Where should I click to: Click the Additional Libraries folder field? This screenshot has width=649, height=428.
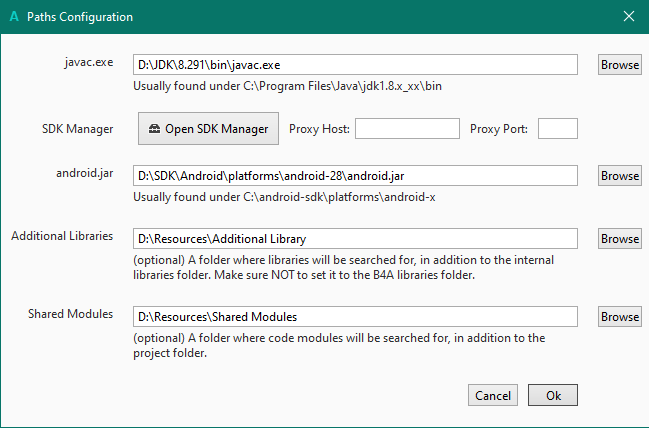click(355, 239)
